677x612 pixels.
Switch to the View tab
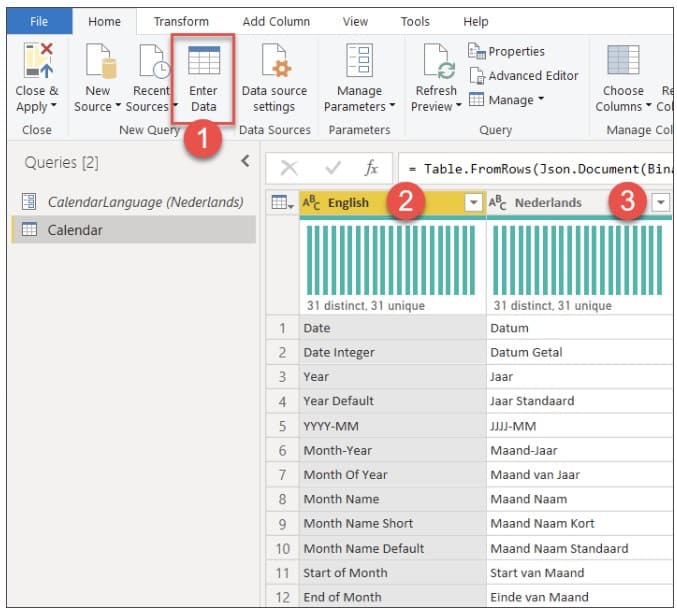click(355, 21)
